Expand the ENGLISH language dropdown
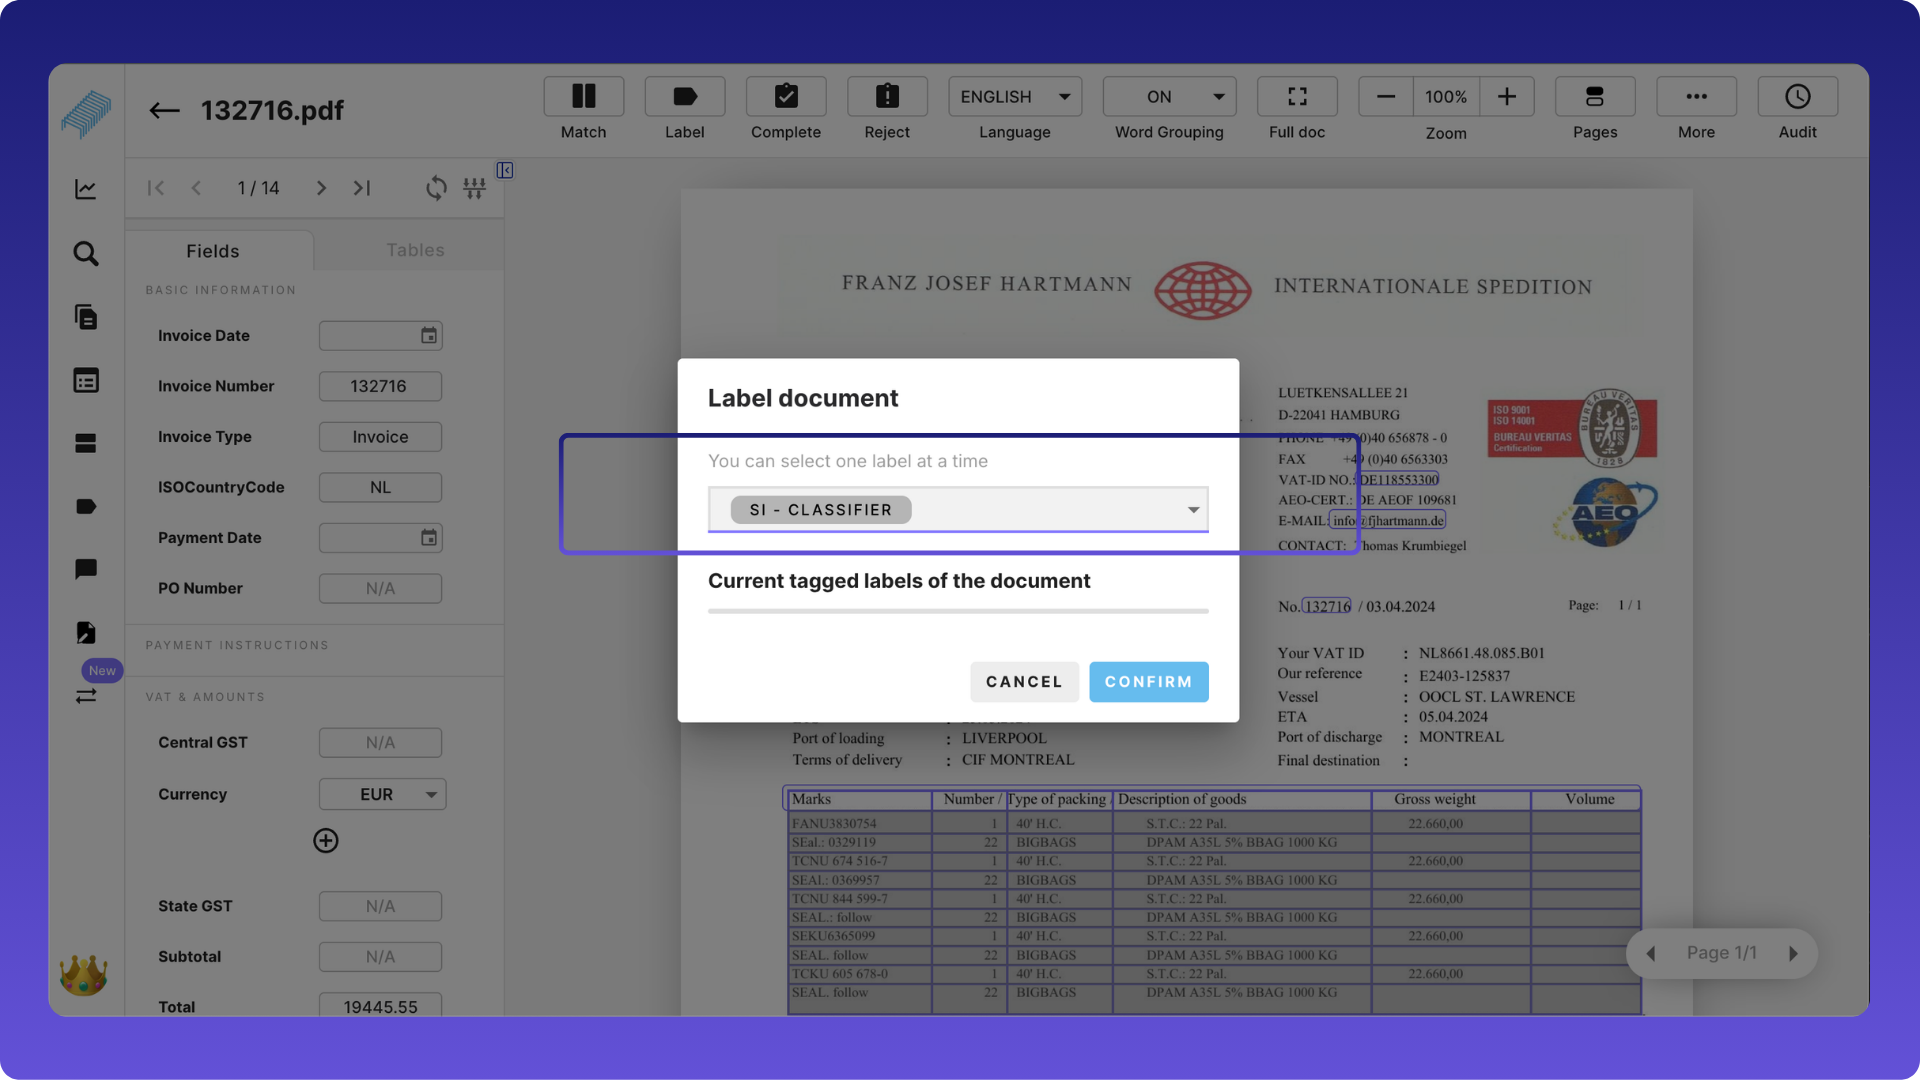 [x=1015, y=96]
